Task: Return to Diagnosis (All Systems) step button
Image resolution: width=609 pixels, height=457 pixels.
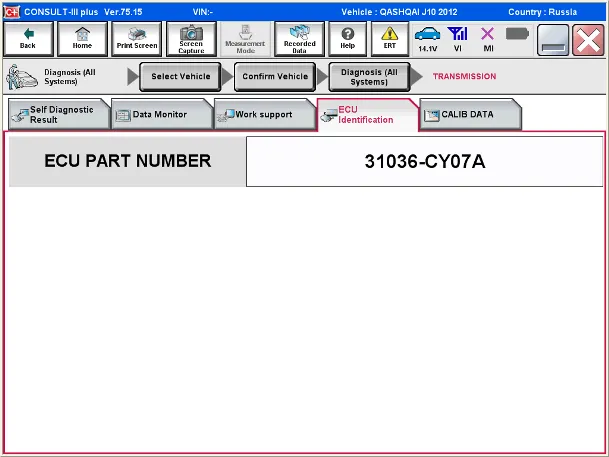Action: click(x=369, y=76)
